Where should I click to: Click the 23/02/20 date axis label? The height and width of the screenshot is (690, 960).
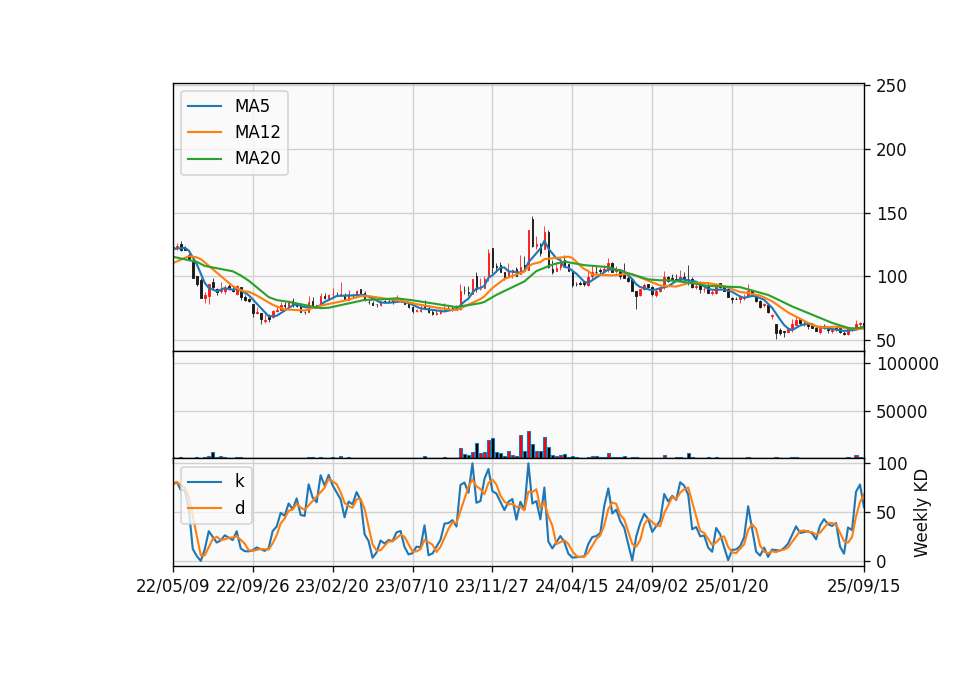pyautogui.click(x=332, y=586)
